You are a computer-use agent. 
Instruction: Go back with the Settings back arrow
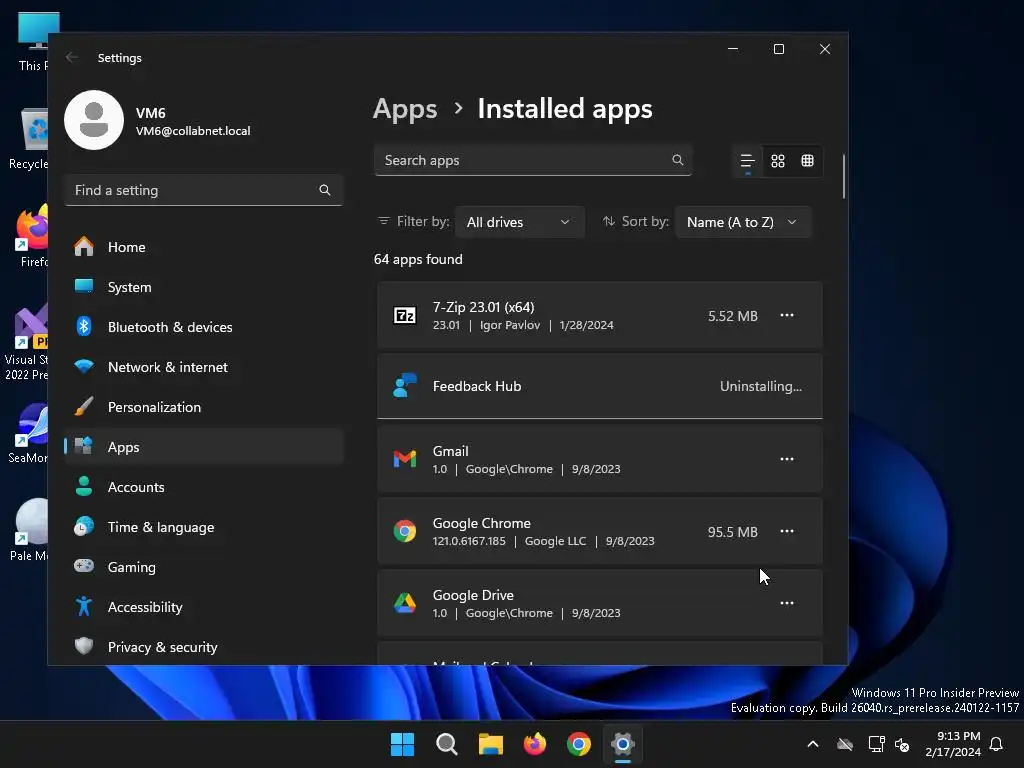[x=72, y=57]
